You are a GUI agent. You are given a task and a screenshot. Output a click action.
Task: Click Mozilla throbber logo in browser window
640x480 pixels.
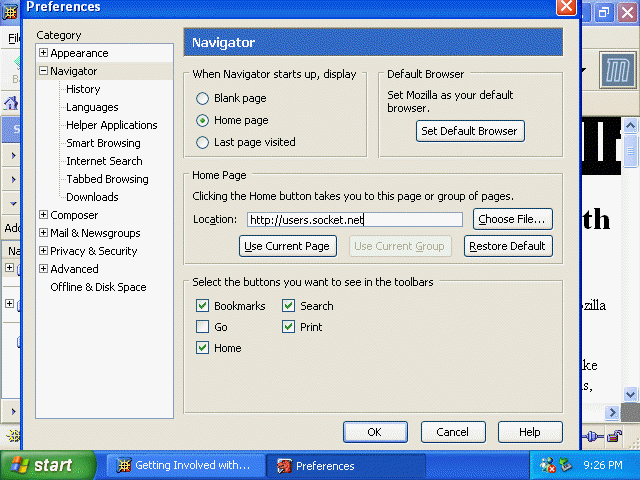tap(618, 71)
